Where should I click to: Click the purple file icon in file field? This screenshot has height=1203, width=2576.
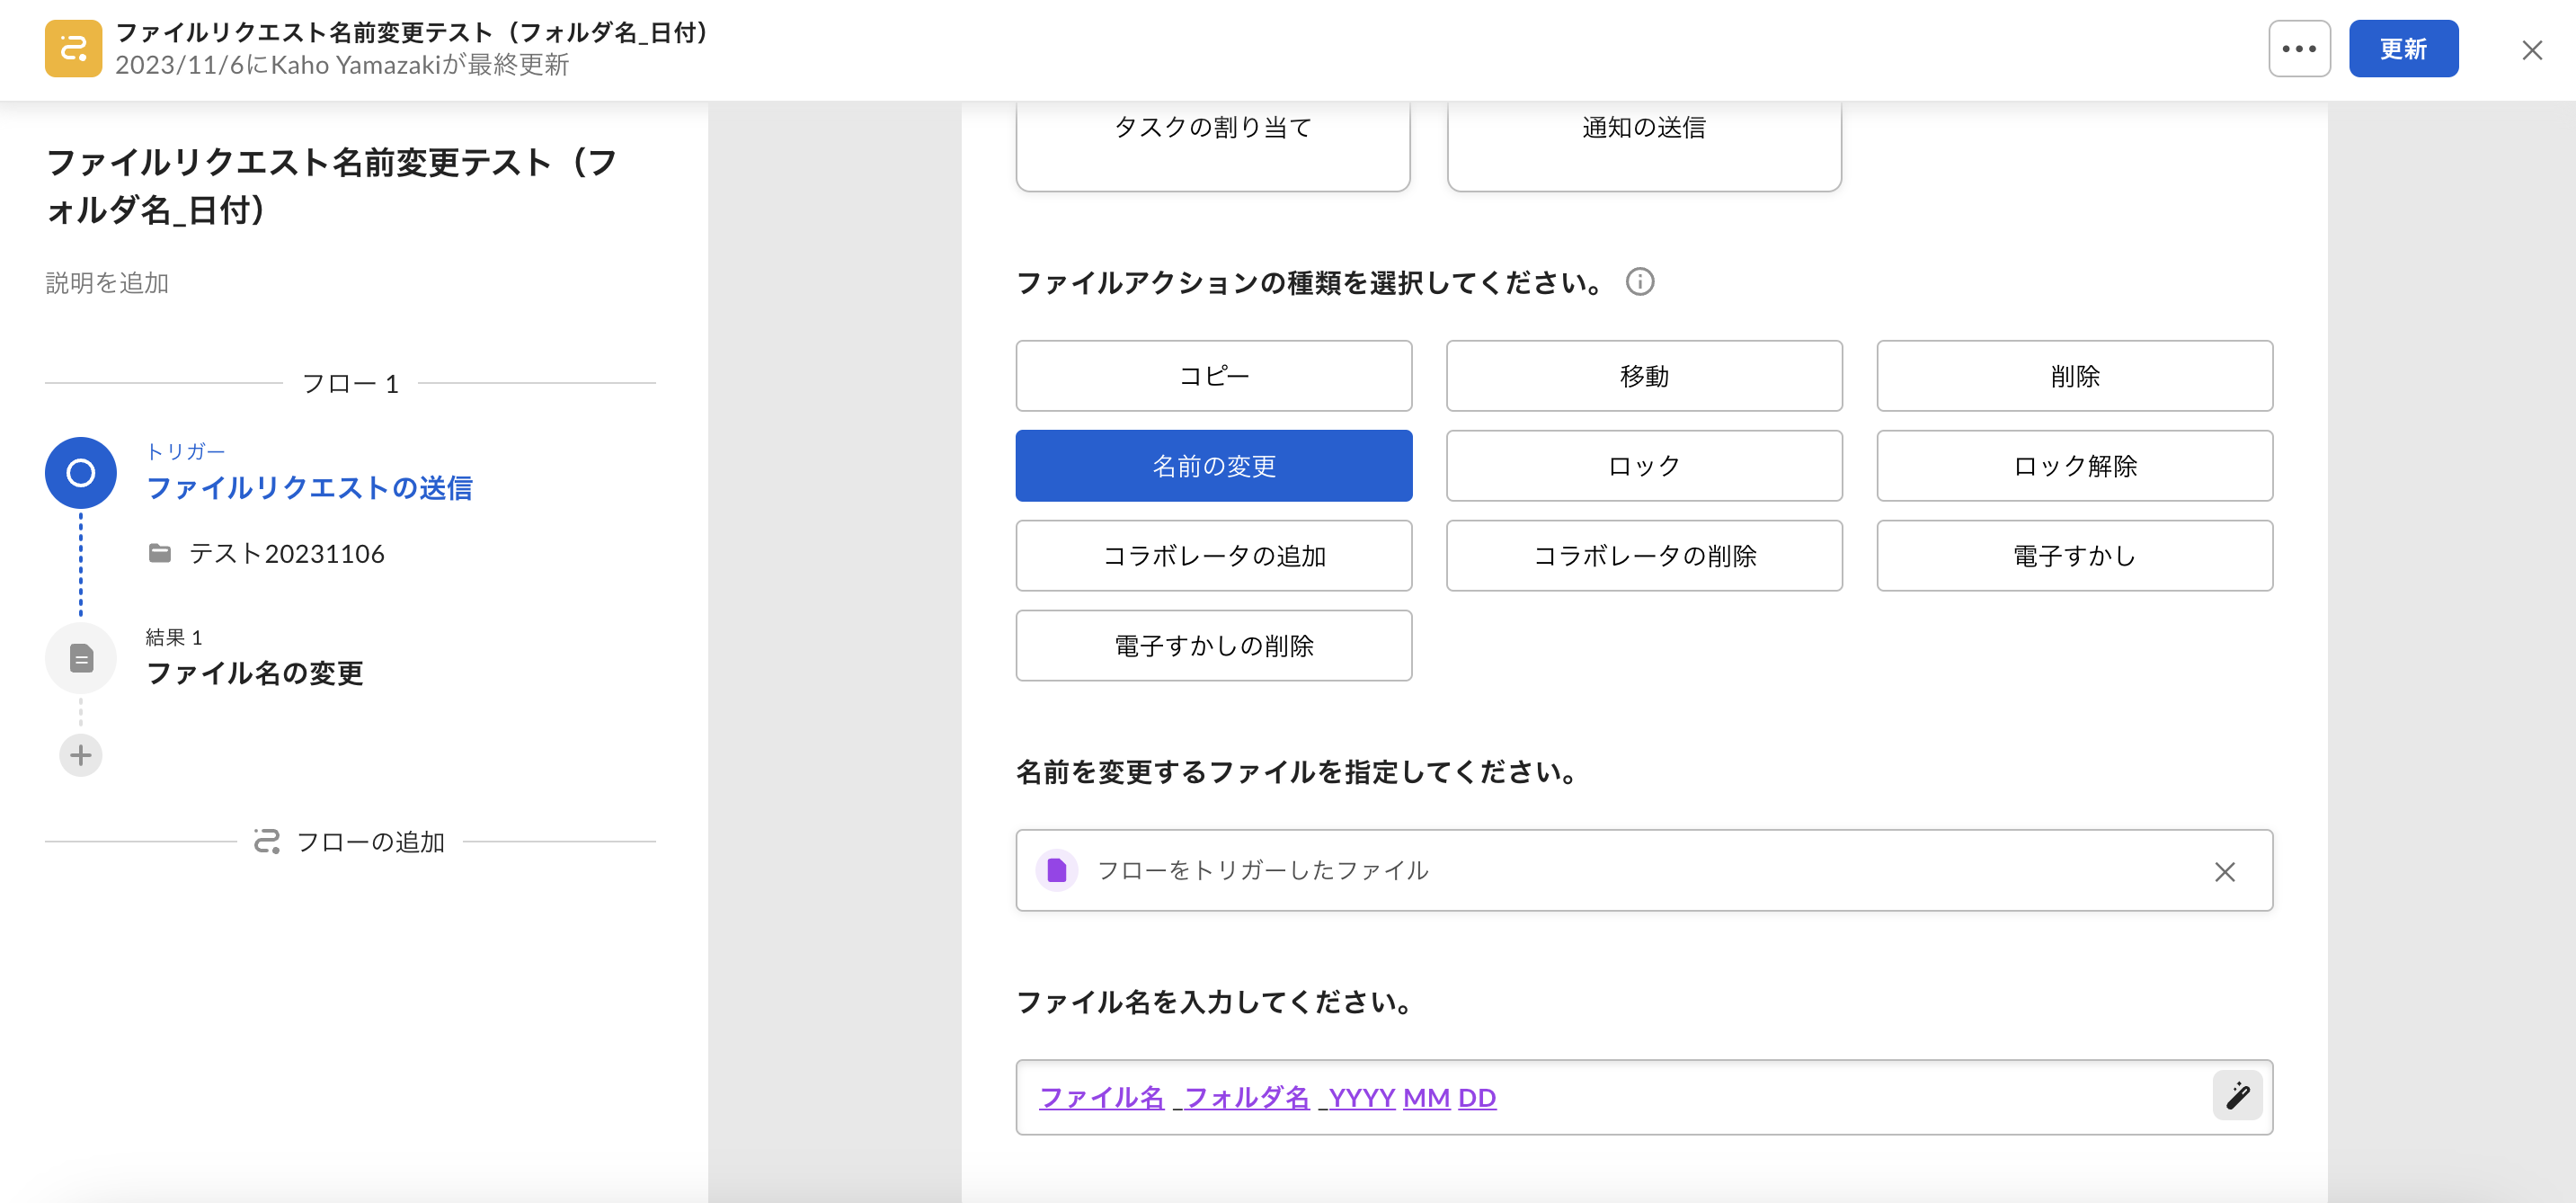point(1056,870)
